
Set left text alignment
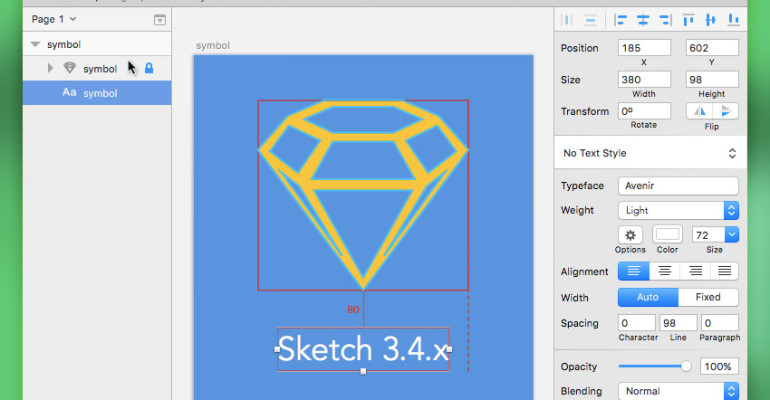pos(633,271)
